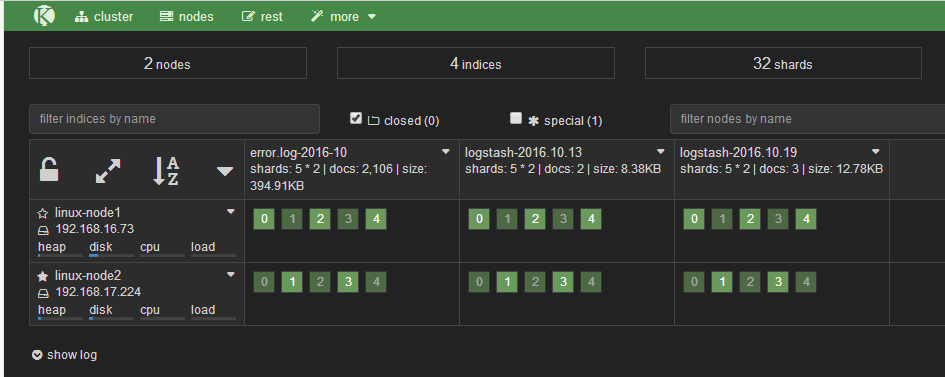
Task: Open the dropdown arrow beside sort icon
Action: point(225,172)
